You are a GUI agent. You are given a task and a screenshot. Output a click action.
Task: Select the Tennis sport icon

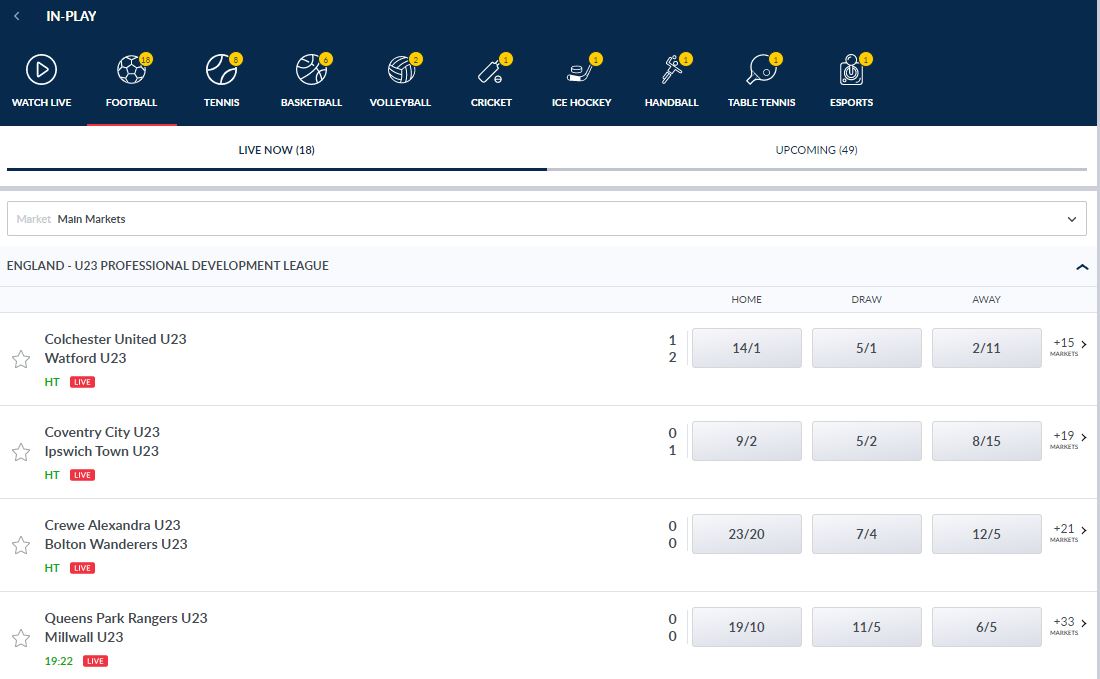tap(222, 70)
